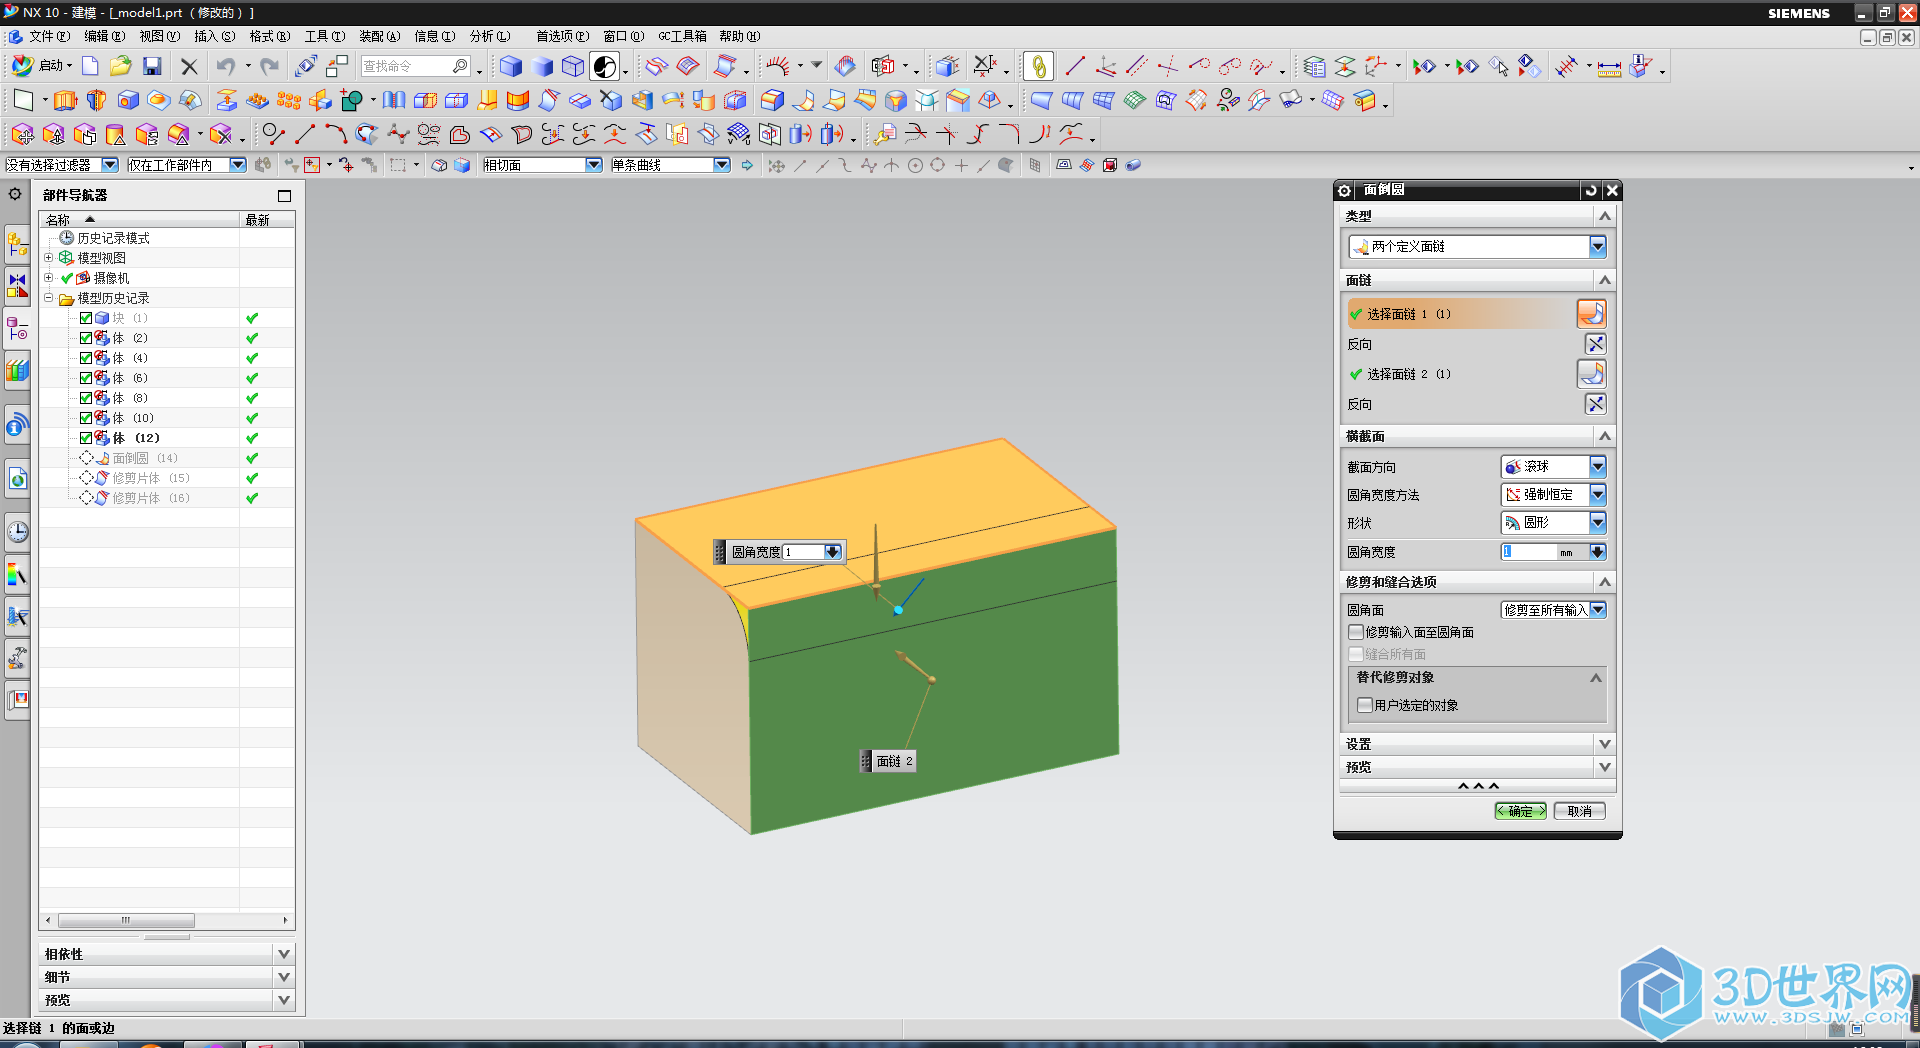This screenshot has width=1920, height=1048.
Task: Toggle checkbox for 体 (6) feature
Action: point(86,378)
